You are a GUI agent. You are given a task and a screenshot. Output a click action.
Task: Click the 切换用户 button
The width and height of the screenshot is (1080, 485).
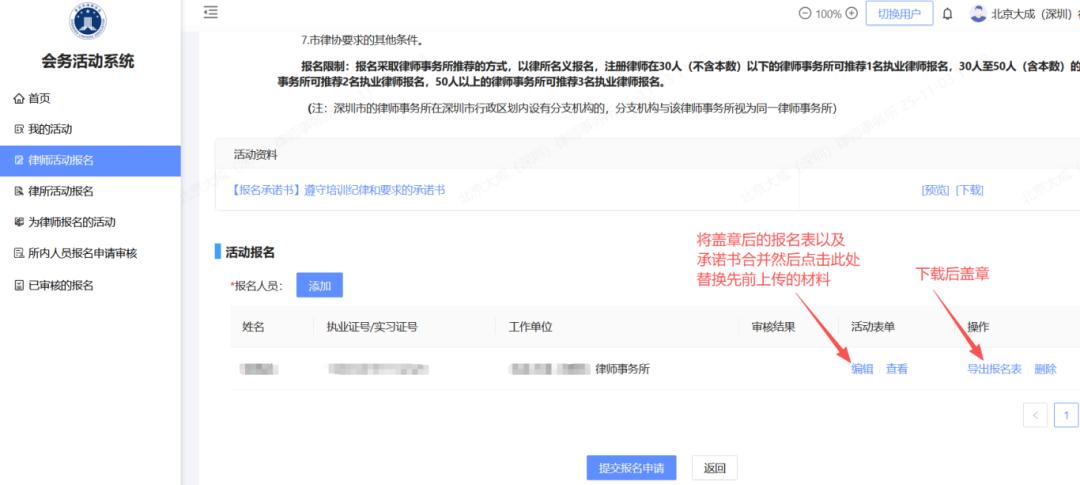pyautogui.click(x=899, y=14)
